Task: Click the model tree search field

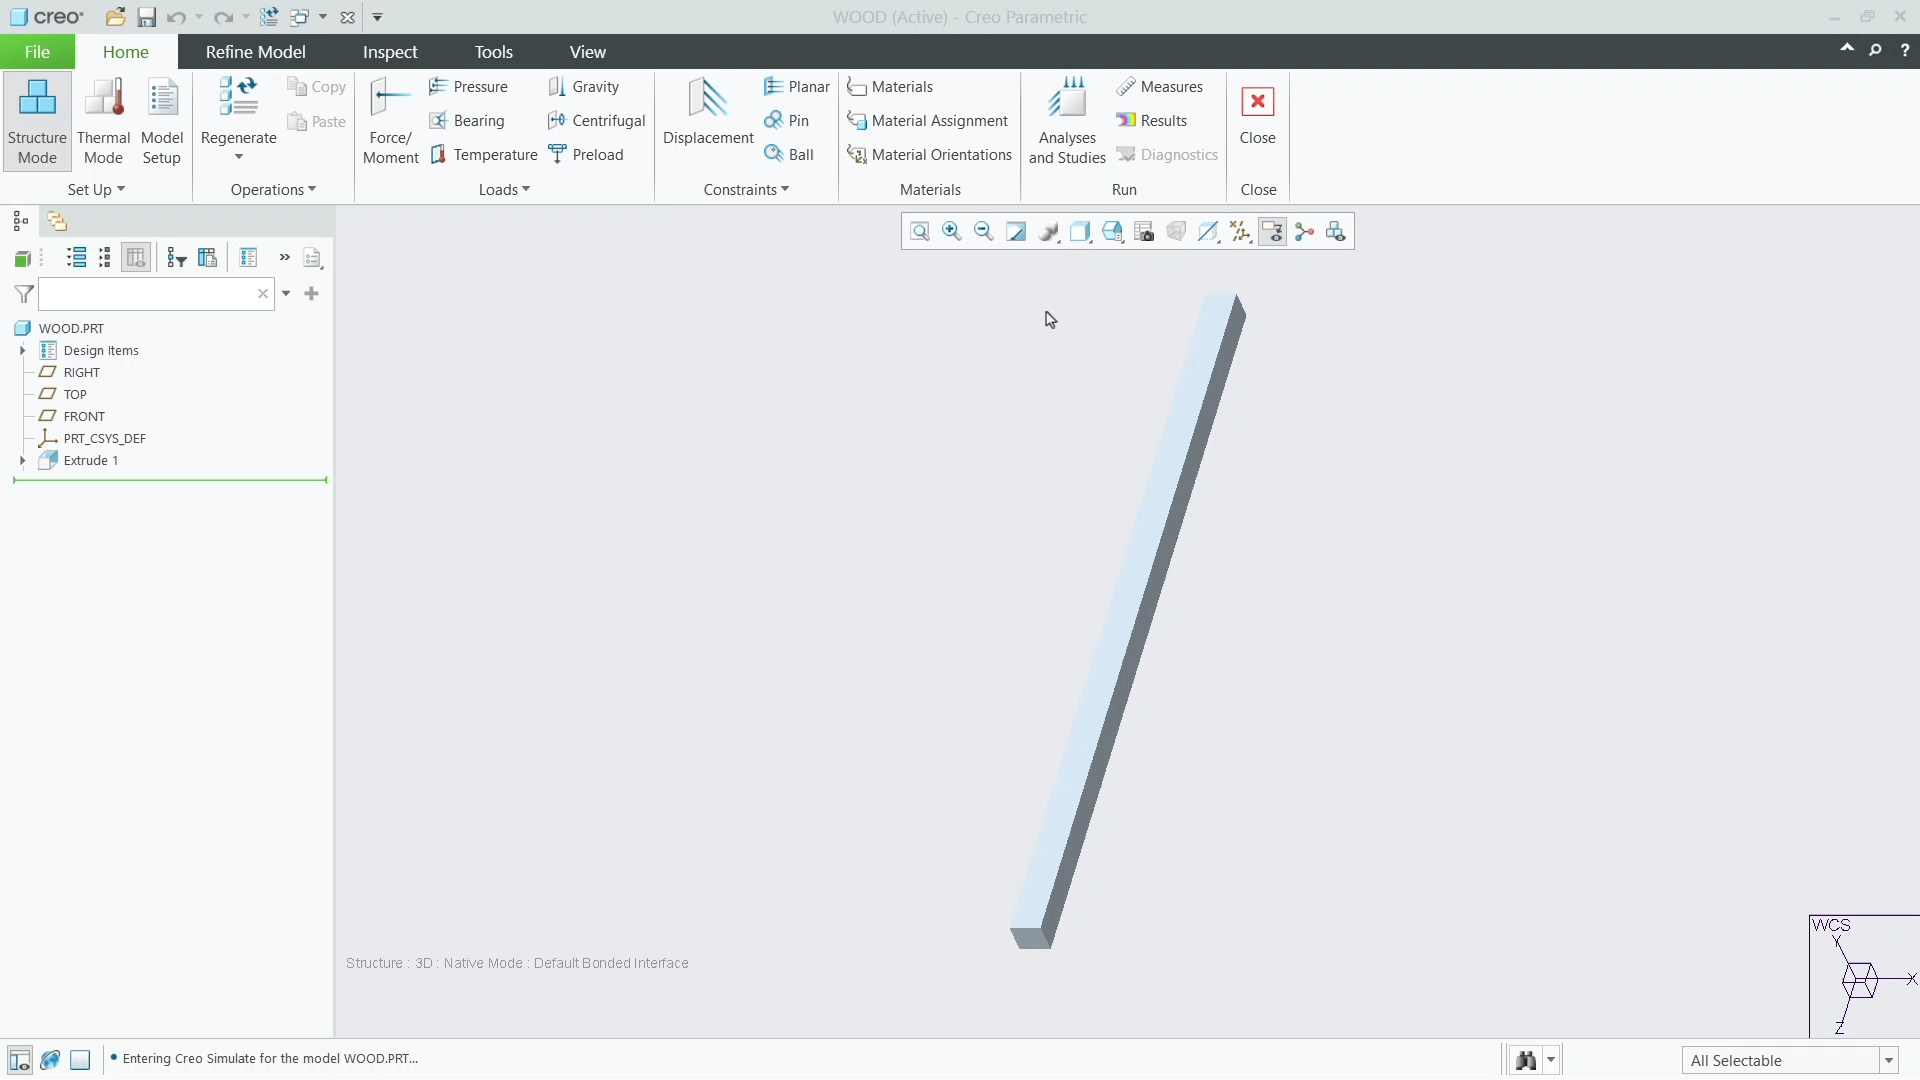Action: pyautogui.click(x=155, y=294)
